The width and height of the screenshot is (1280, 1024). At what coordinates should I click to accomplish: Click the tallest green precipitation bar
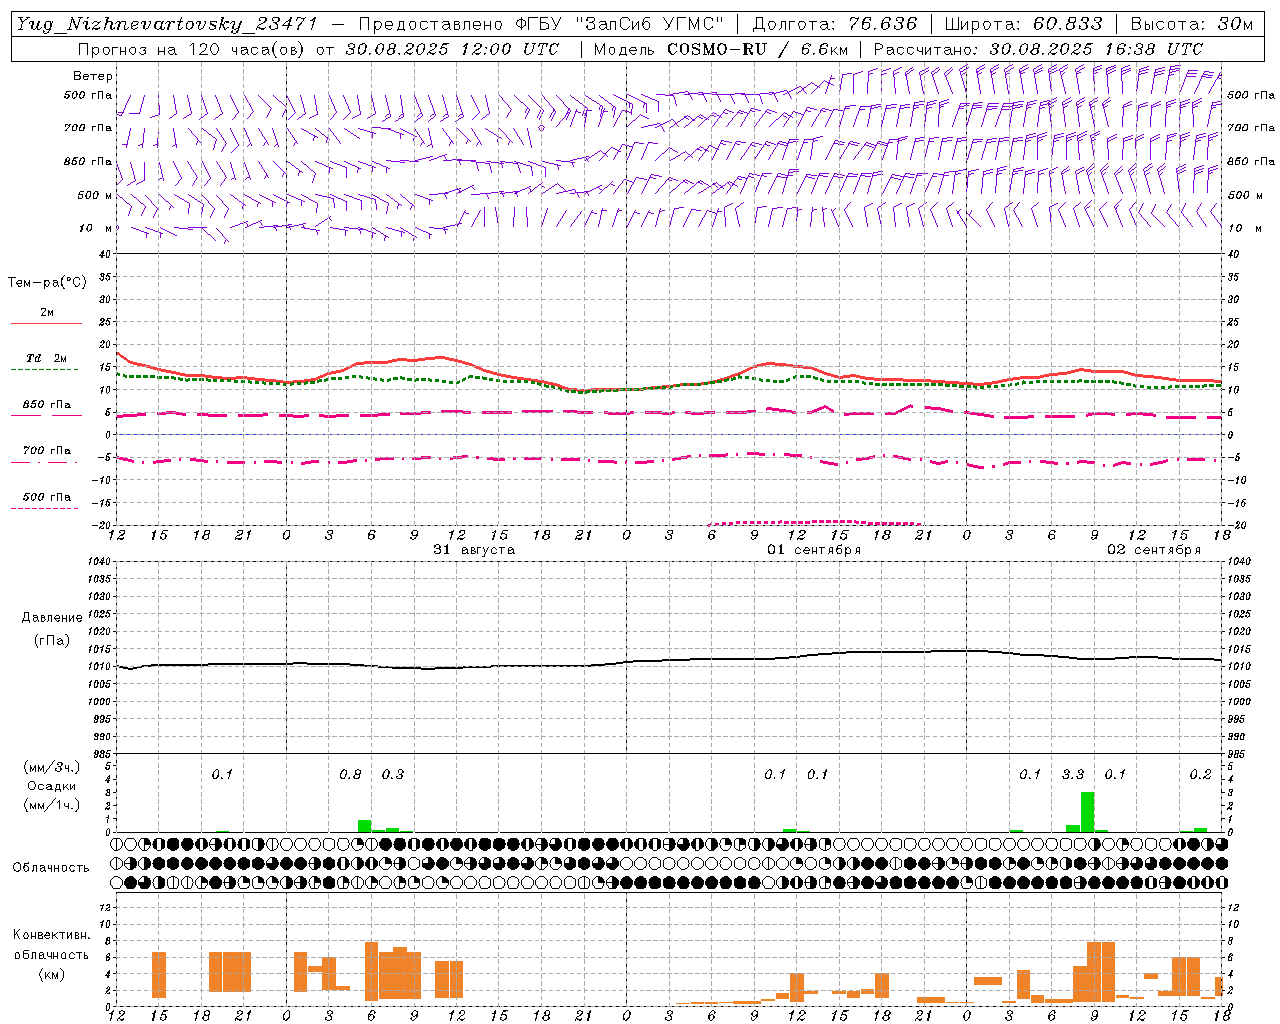click(1087, 812)
